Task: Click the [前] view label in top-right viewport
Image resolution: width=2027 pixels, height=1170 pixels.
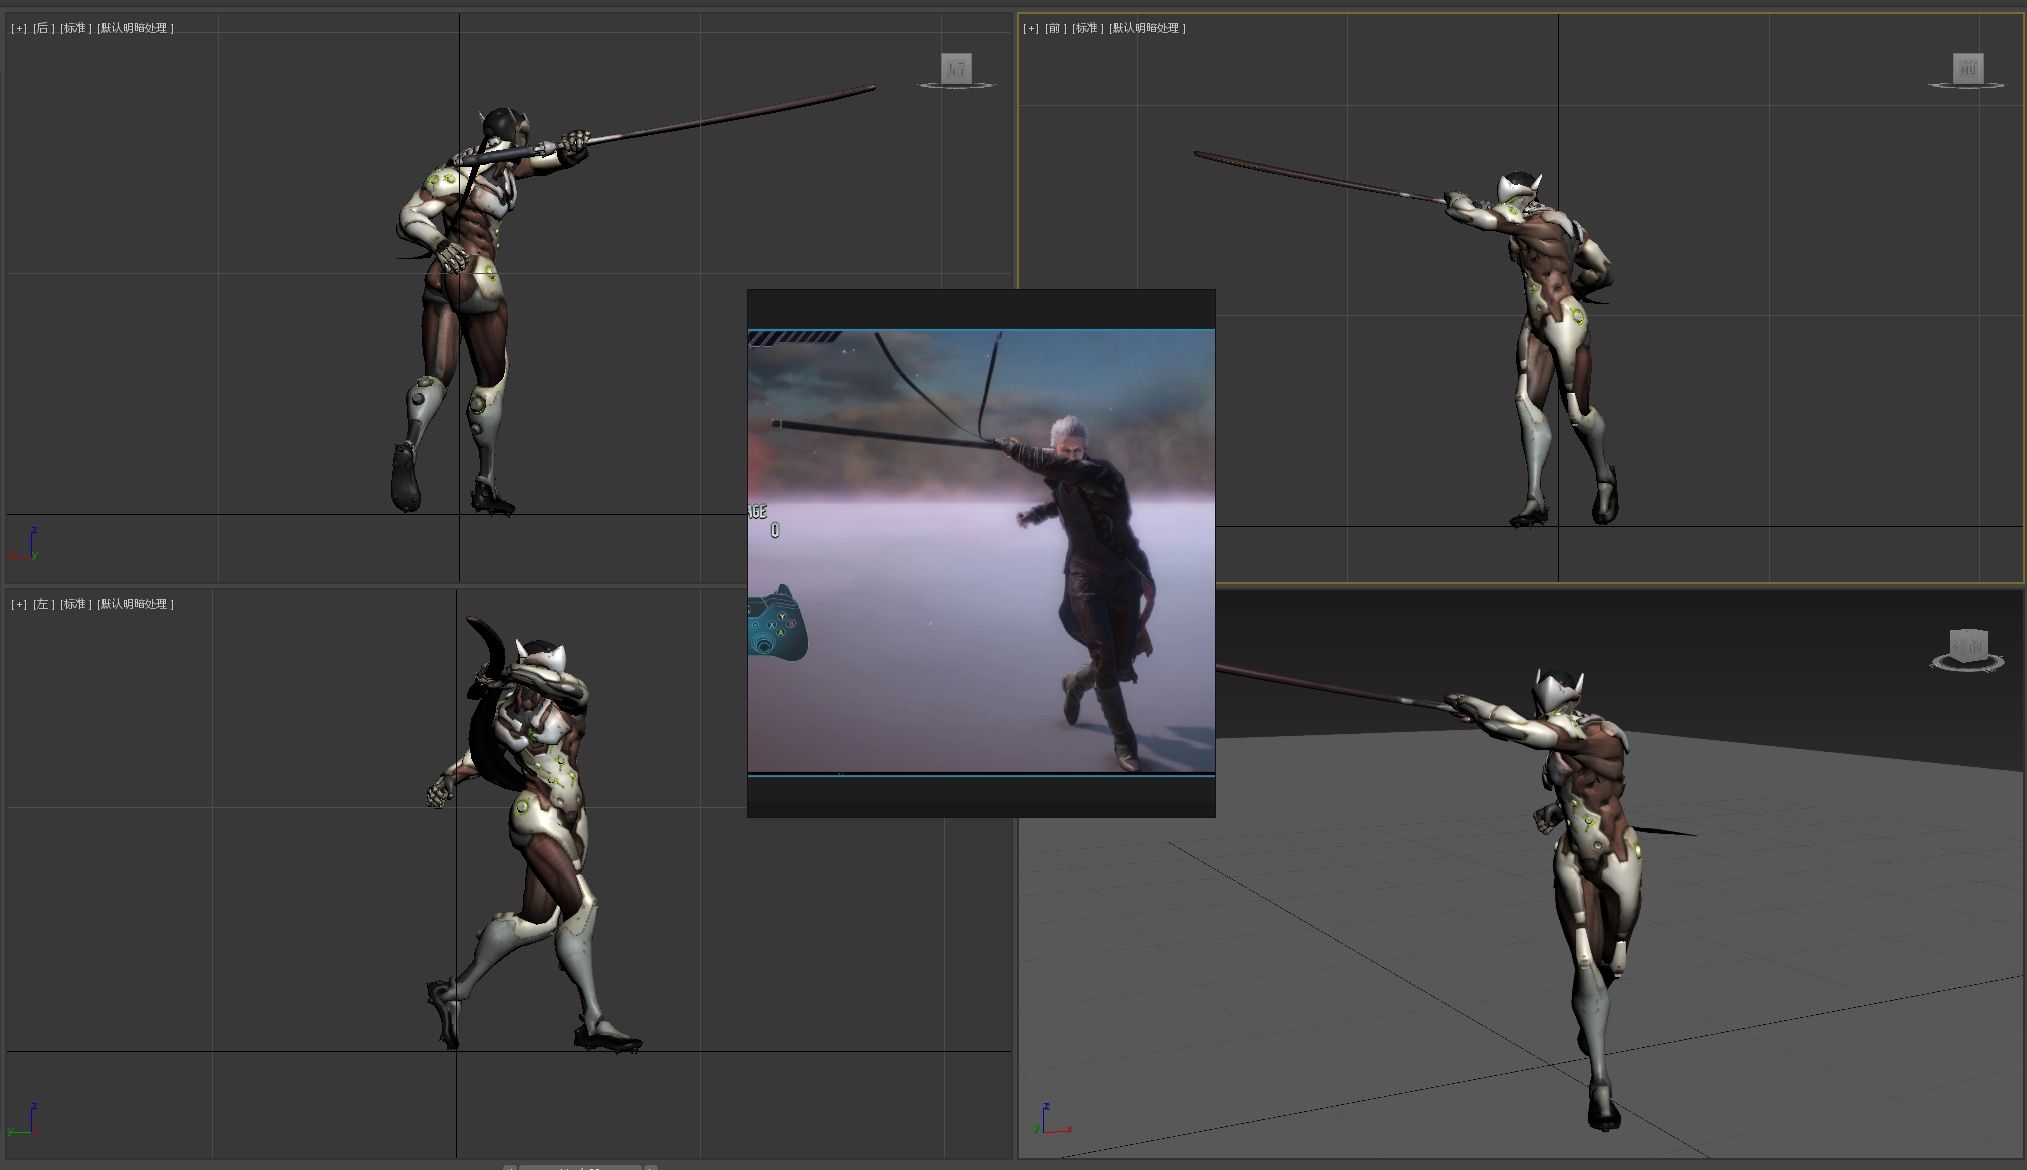Action: click(1056, 28)
